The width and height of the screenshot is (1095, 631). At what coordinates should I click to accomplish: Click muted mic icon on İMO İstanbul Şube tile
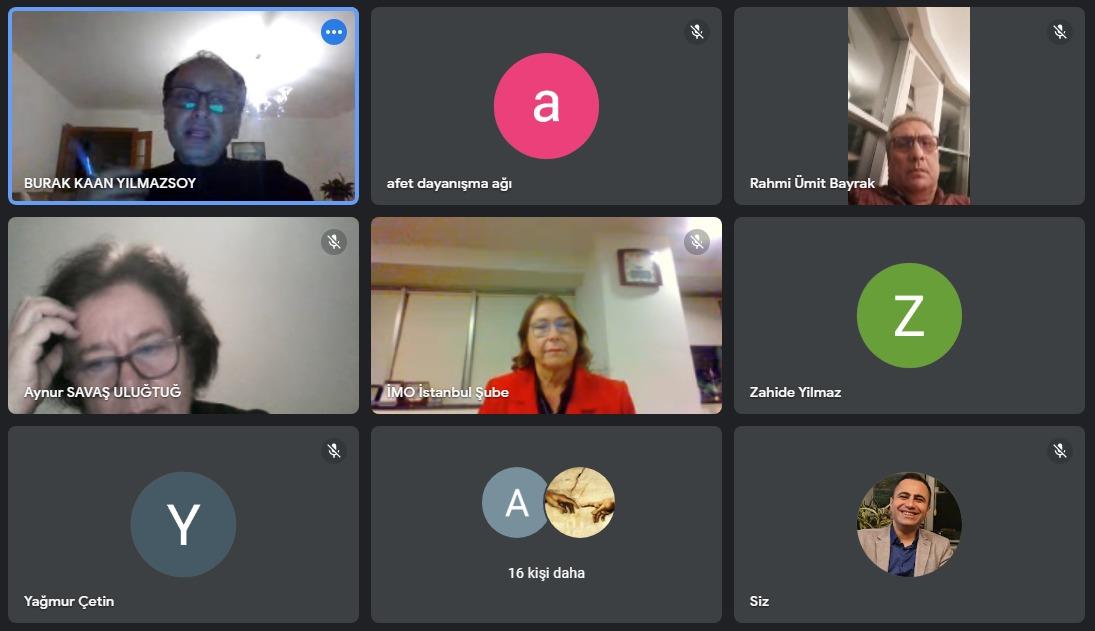click(697, 242)
